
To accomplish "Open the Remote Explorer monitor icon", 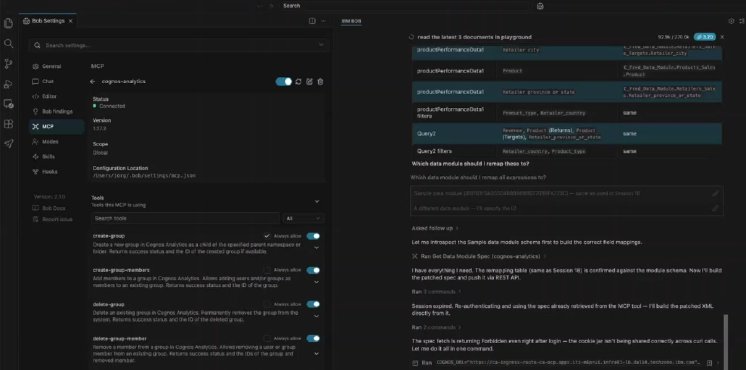I will 8,104.
